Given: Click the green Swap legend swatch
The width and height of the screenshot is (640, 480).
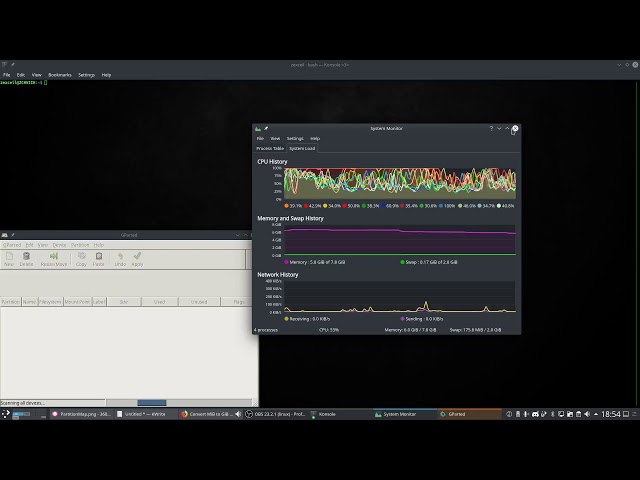Looking at the screenshot, I should [x=402, y=262].
